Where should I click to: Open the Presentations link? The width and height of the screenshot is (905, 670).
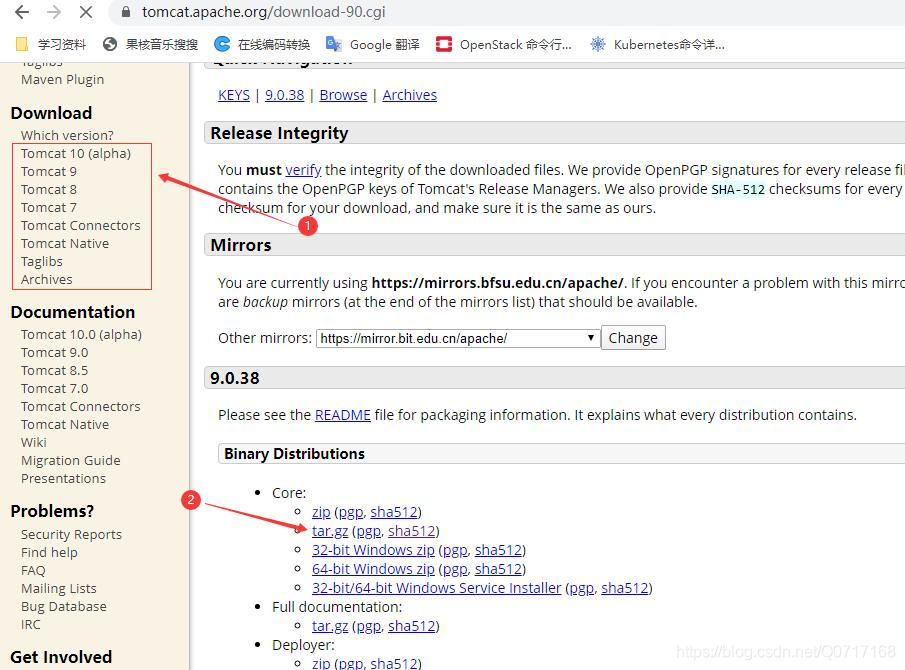pyautogui.click(x=63, y=478)
